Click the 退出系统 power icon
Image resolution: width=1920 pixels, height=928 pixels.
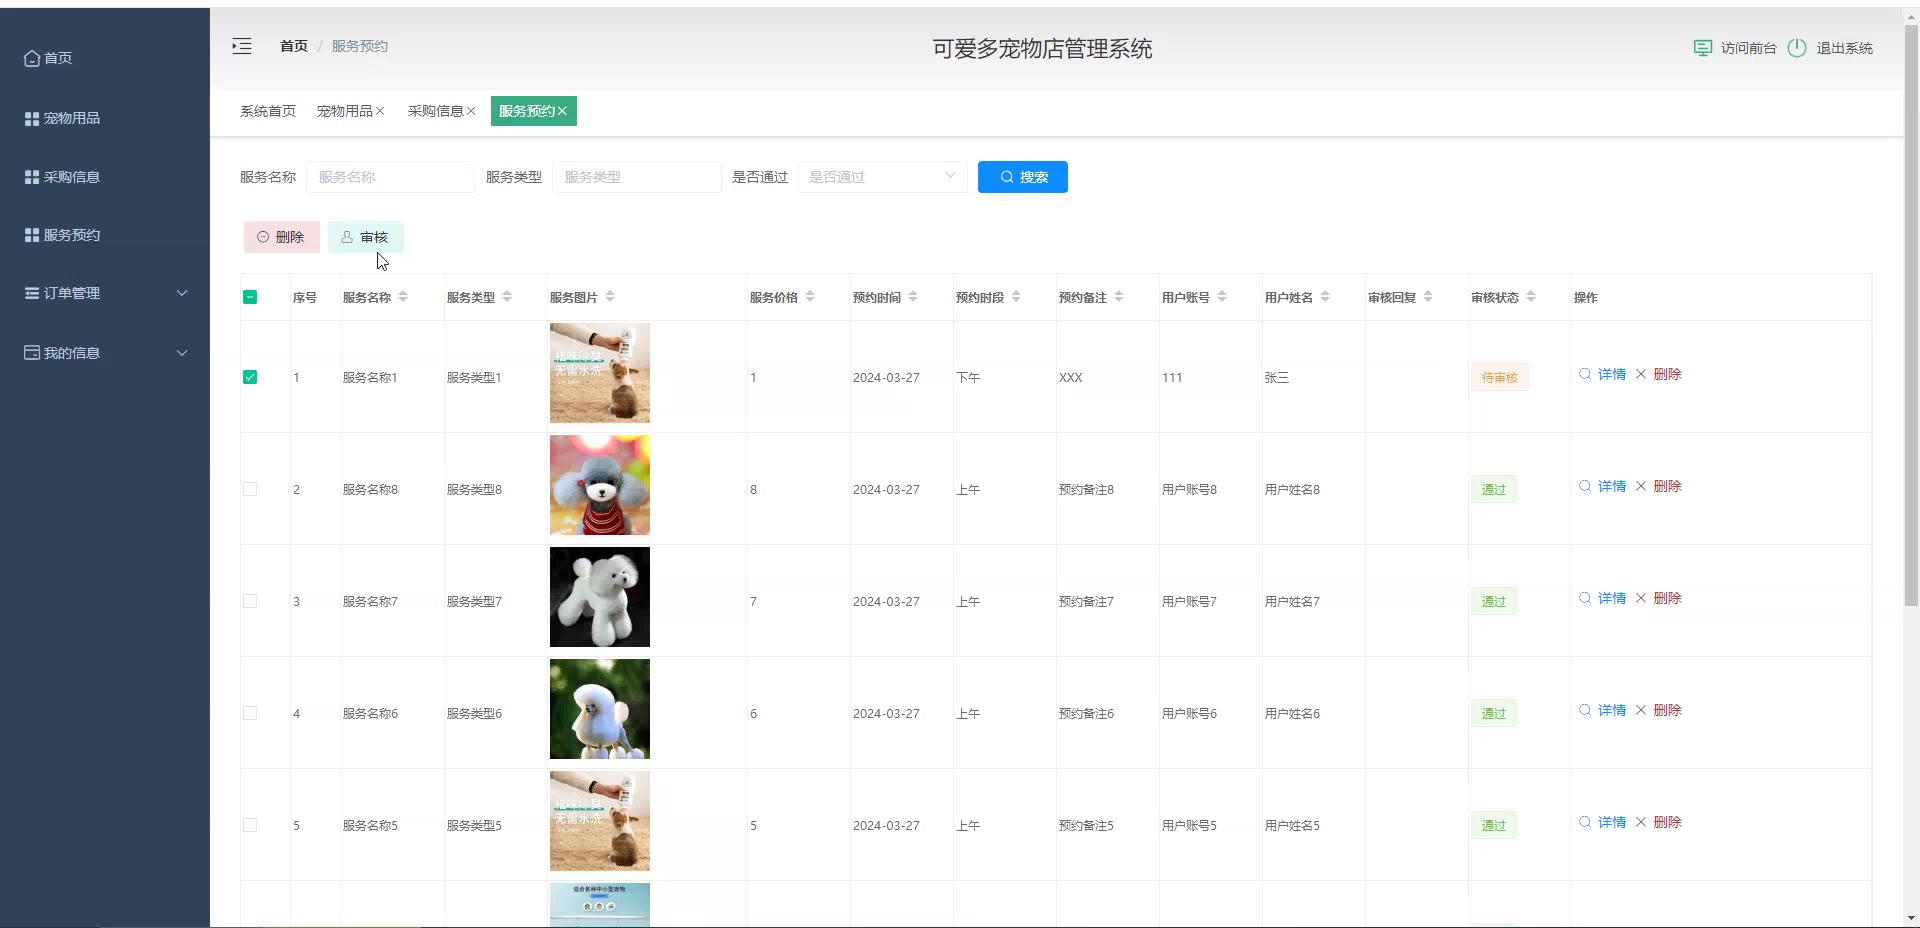tap(1797, 48)
